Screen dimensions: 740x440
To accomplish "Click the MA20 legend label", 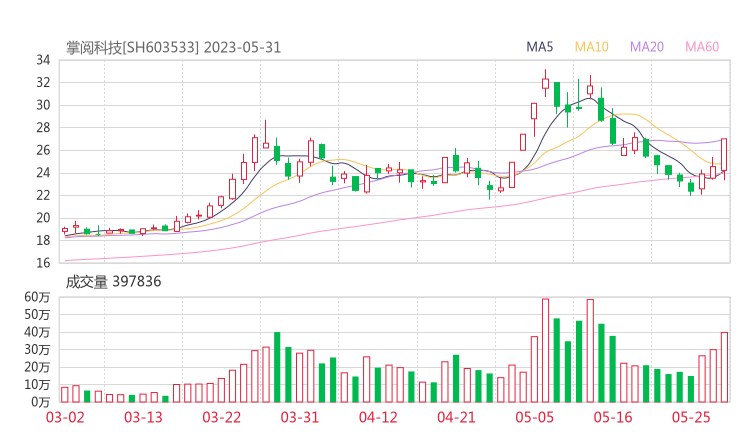I will coord(647,47).
